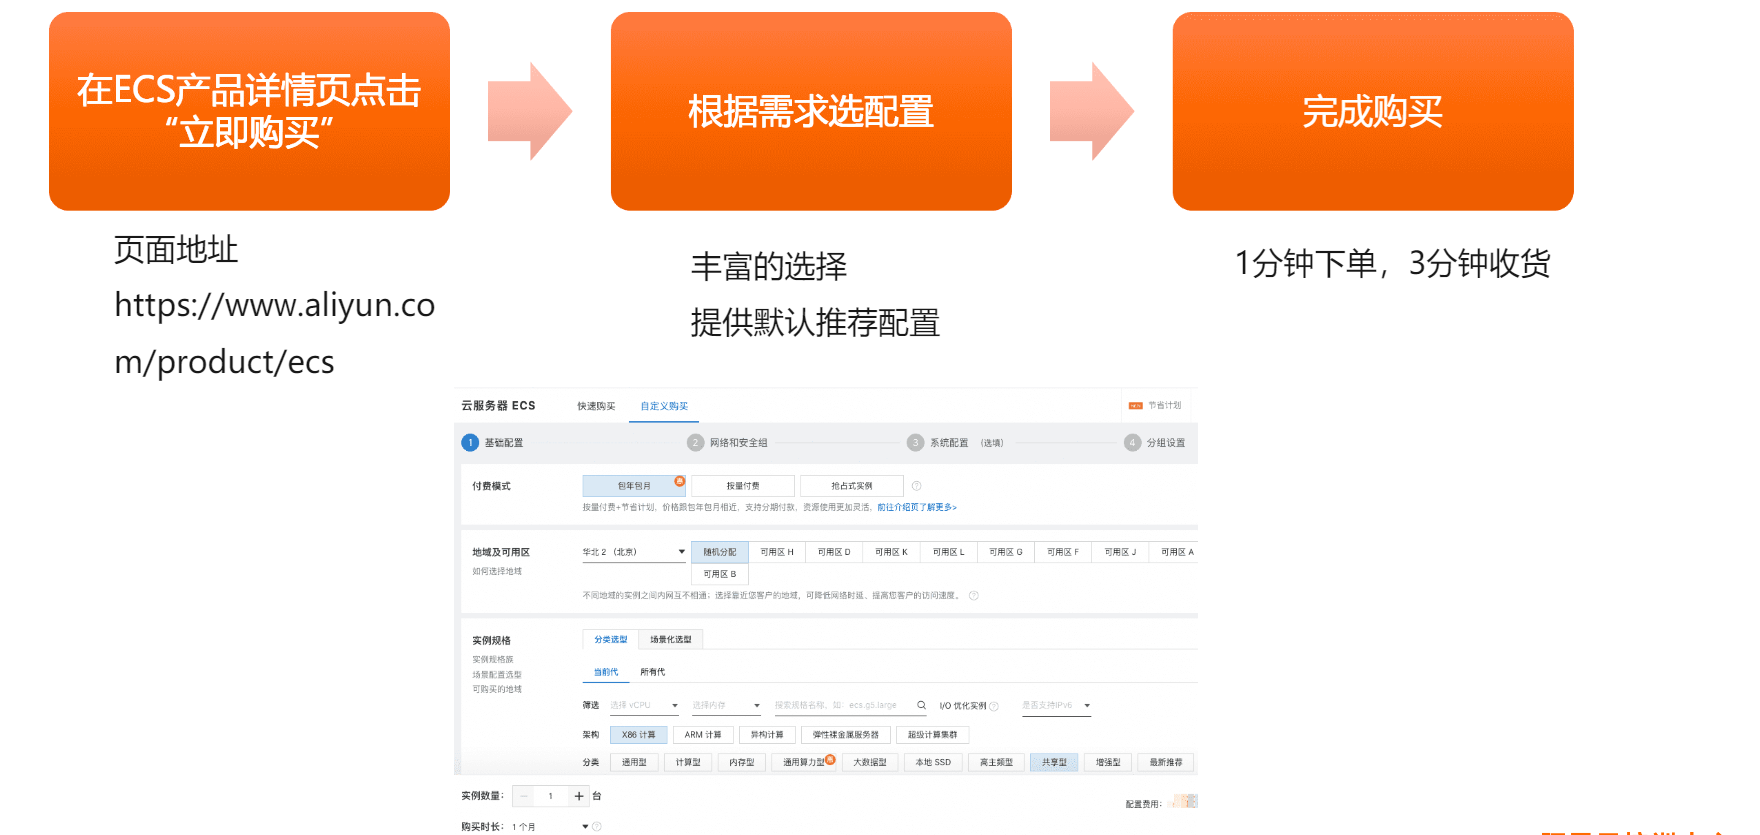Image resolution: width=1760 pixels, height=835 pixels.
Task: Click 如何选择地域 help link
Action: 497,572
